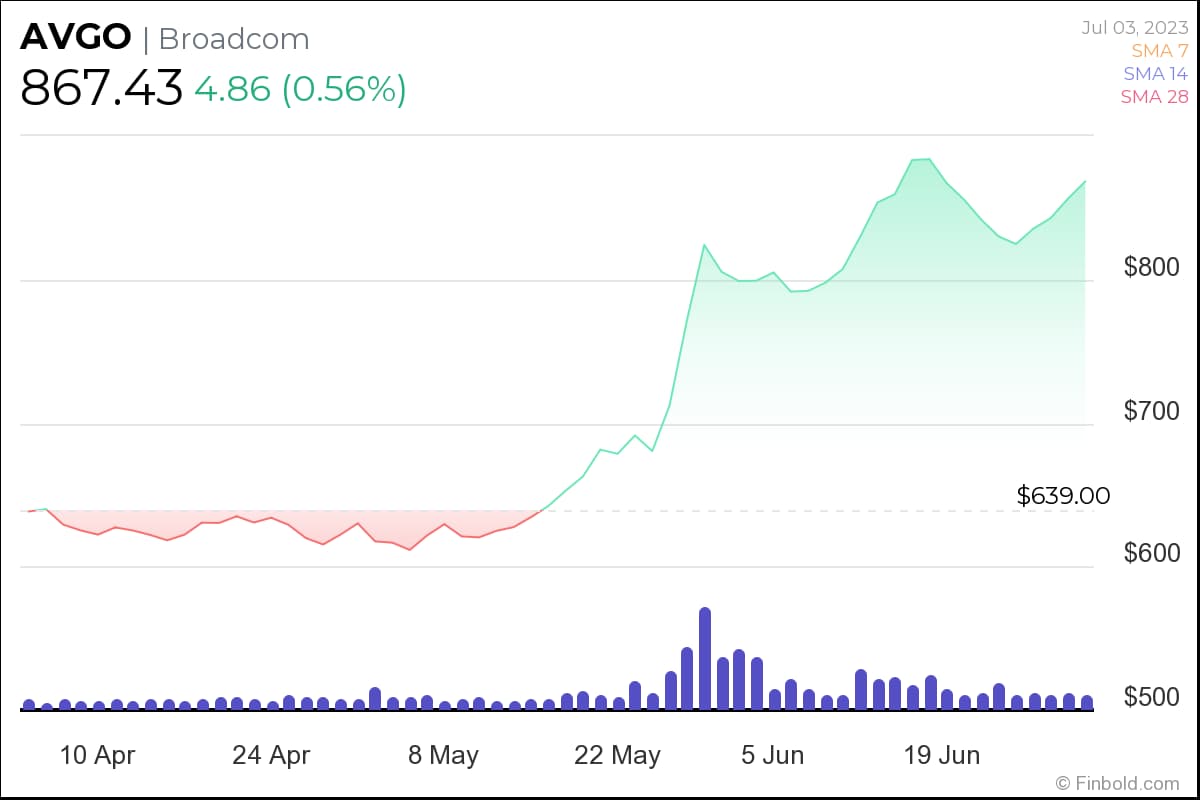Select the SMA 14 legend entry

(x=1156, y=73)
